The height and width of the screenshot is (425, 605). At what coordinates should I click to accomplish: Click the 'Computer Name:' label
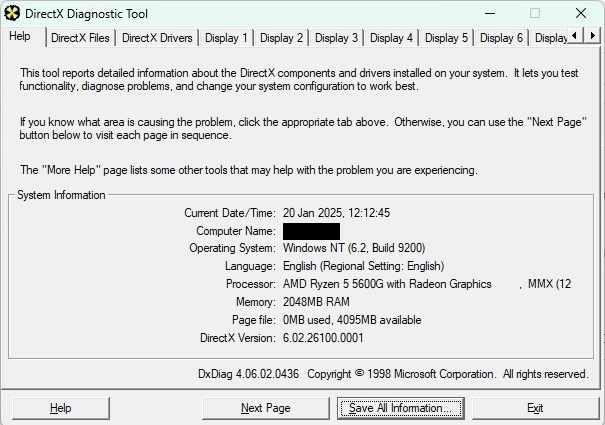(236, 231)
